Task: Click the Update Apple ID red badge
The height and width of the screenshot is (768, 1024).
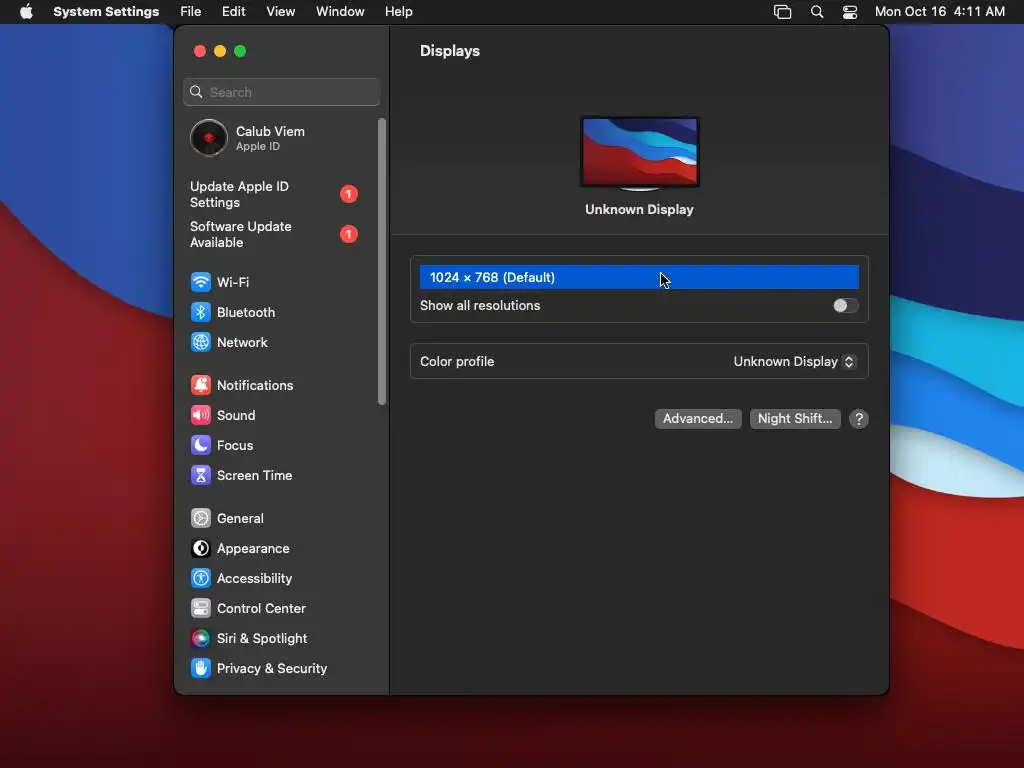Action: pos(349,194)
